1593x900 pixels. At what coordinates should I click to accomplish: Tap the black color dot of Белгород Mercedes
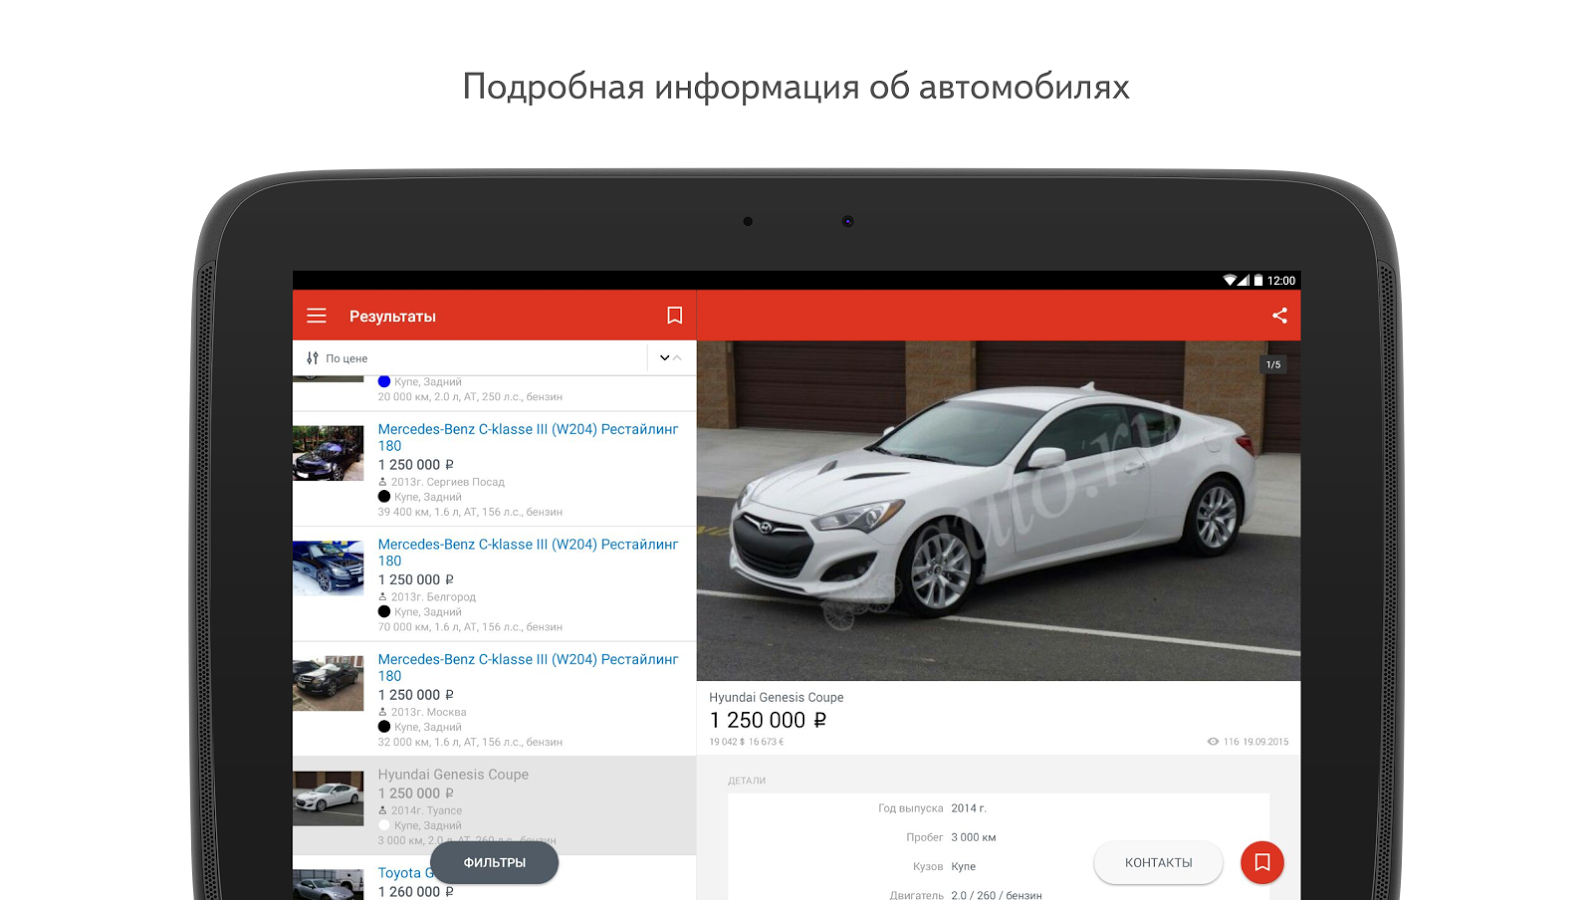point(384,611)
